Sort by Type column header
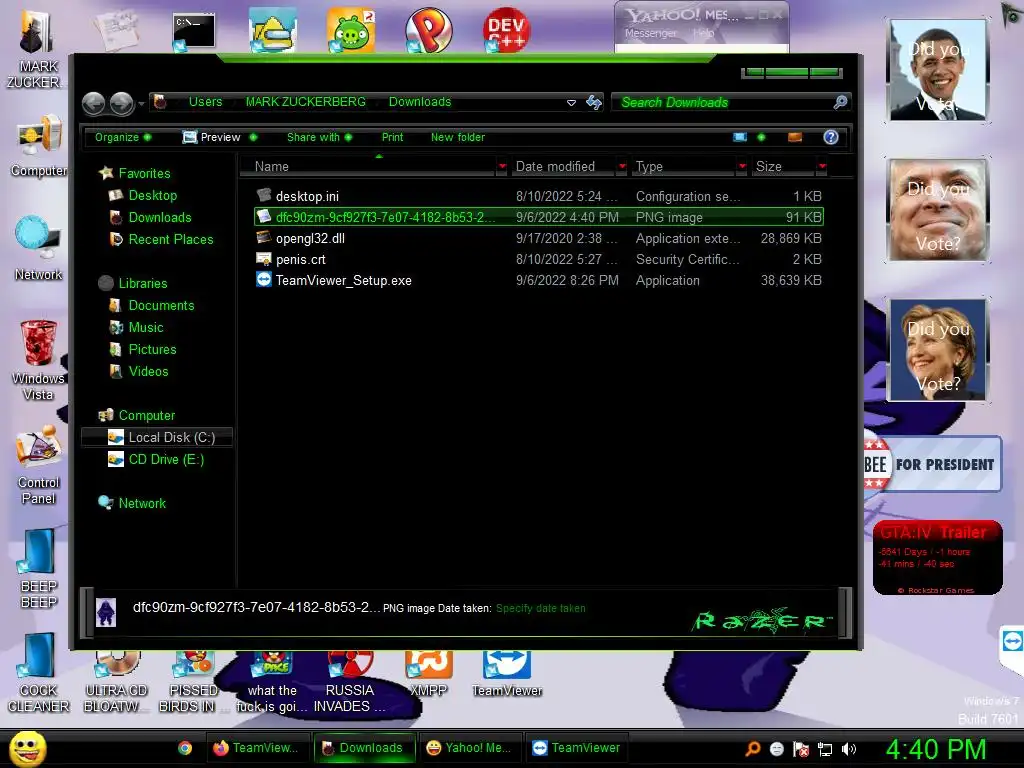The image size is (1024, 768). [x=682, y=167]
